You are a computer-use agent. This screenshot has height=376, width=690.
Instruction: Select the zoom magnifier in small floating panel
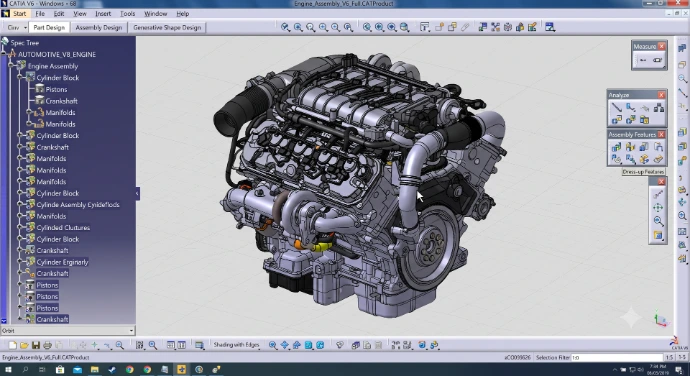coord(658,221)
